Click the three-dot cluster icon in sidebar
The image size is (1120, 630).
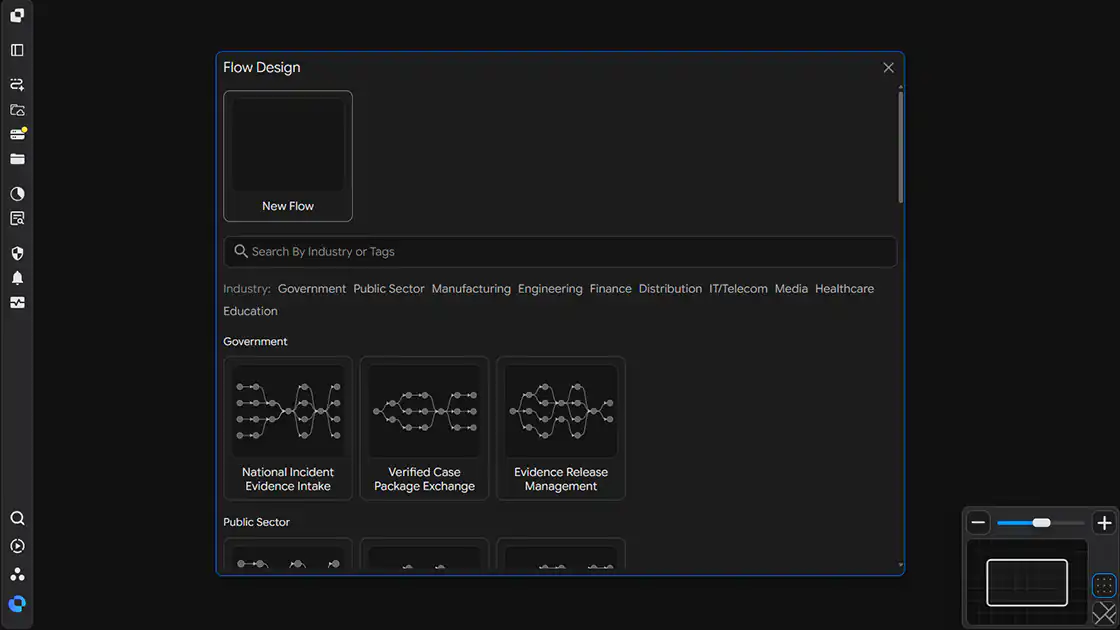click(17, 574)
